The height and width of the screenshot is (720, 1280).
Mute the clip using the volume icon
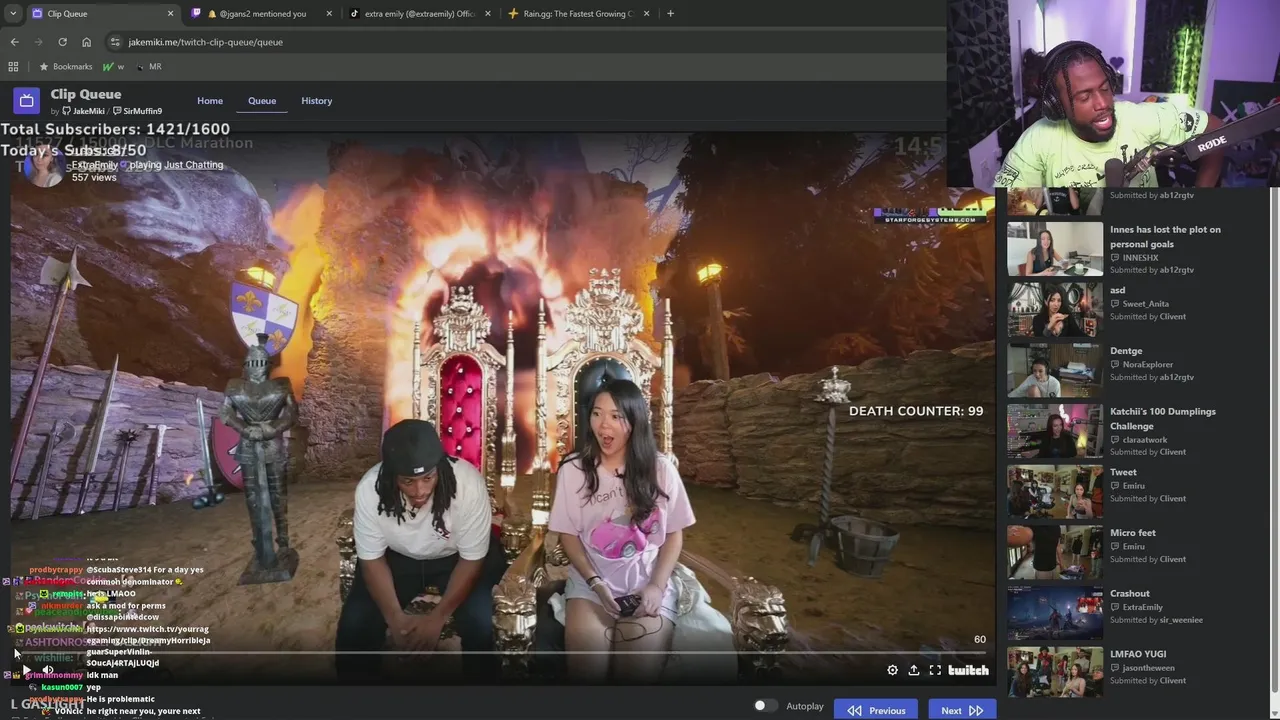click(x=47, y=670)
